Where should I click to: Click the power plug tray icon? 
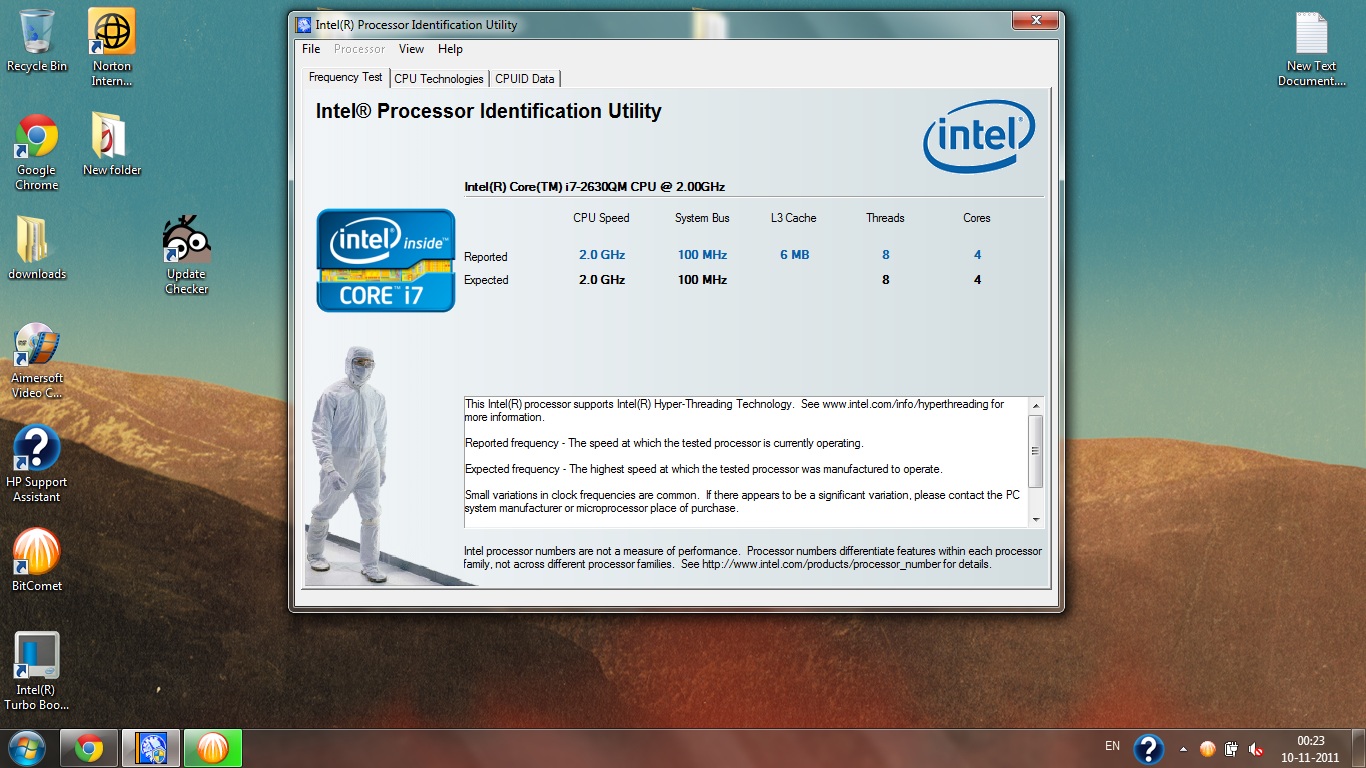(x=1232, y=749)
